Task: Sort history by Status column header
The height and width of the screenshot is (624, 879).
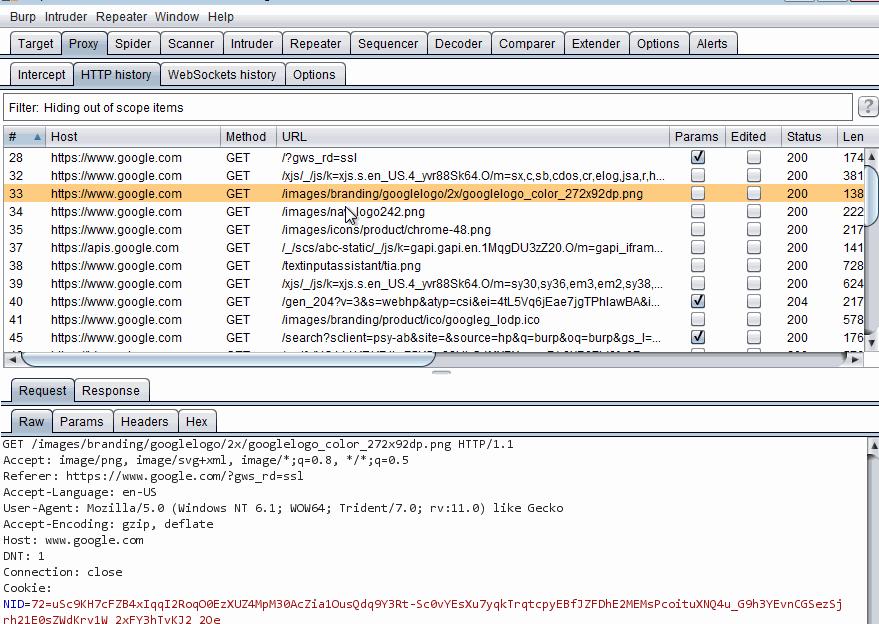Action: (x=803, y=137)
